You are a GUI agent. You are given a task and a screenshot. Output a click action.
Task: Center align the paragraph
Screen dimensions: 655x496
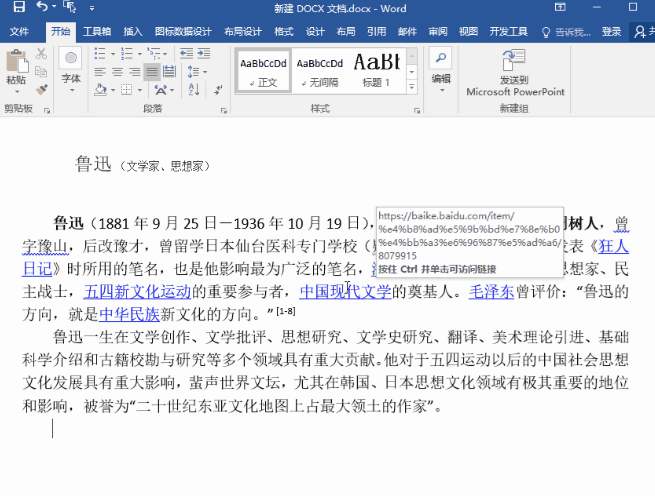pos(117,72)
